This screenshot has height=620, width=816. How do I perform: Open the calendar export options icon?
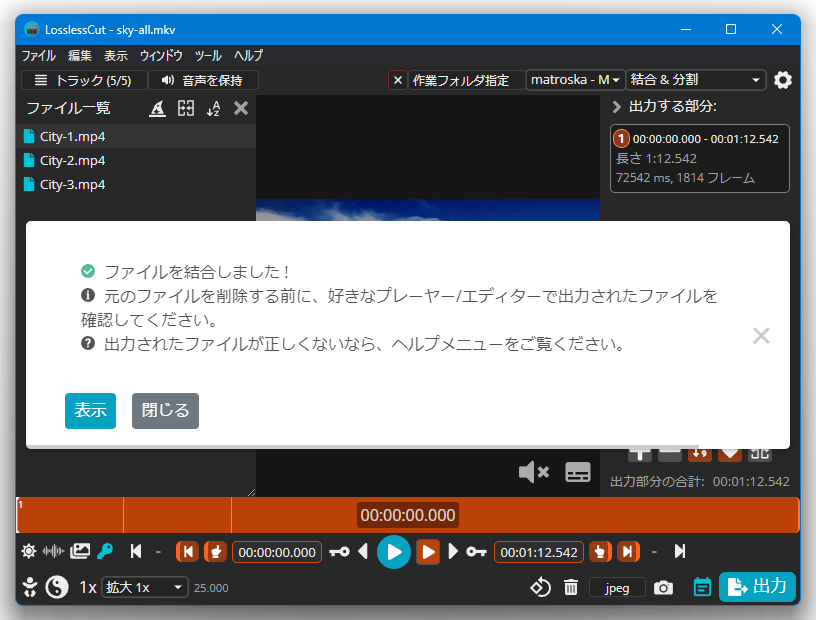[703, 588]
